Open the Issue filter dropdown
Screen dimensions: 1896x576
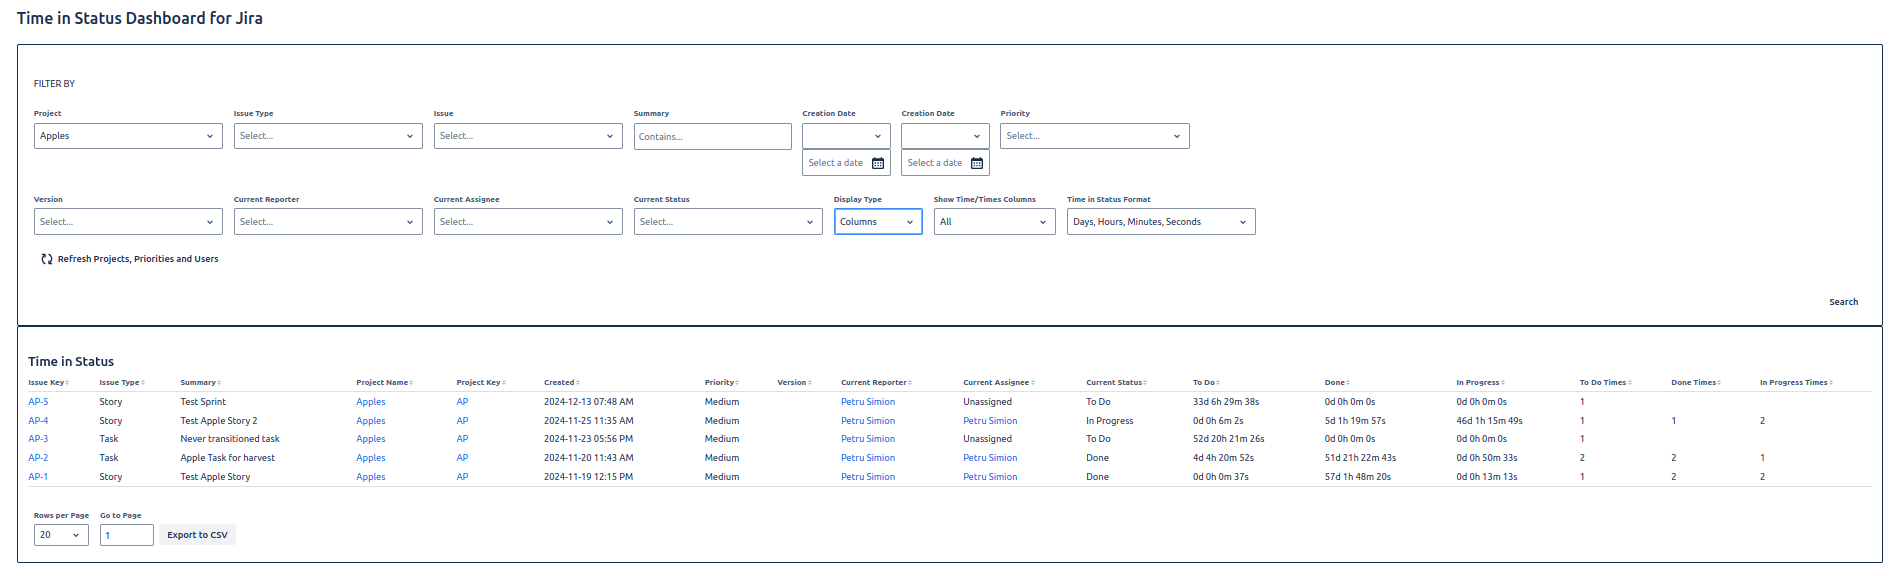(528, 136)
